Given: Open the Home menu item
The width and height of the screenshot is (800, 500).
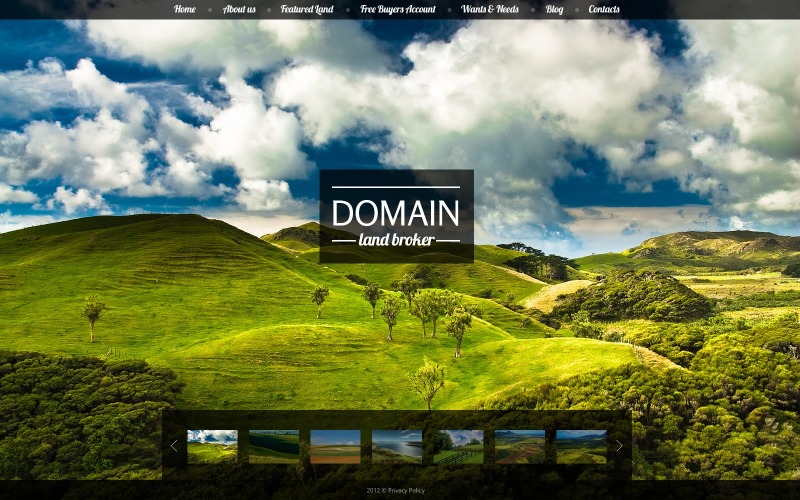Looking at the screenshot, I should (x=185, y=10).
